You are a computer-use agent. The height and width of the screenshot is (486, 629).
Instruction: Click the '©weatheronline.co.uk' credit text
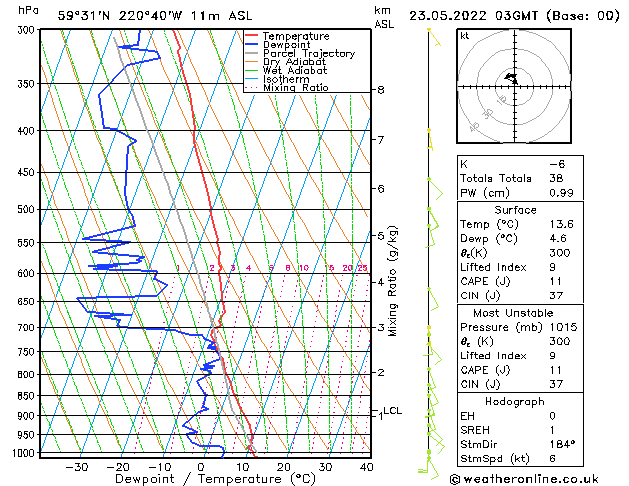tap(524, 479)
